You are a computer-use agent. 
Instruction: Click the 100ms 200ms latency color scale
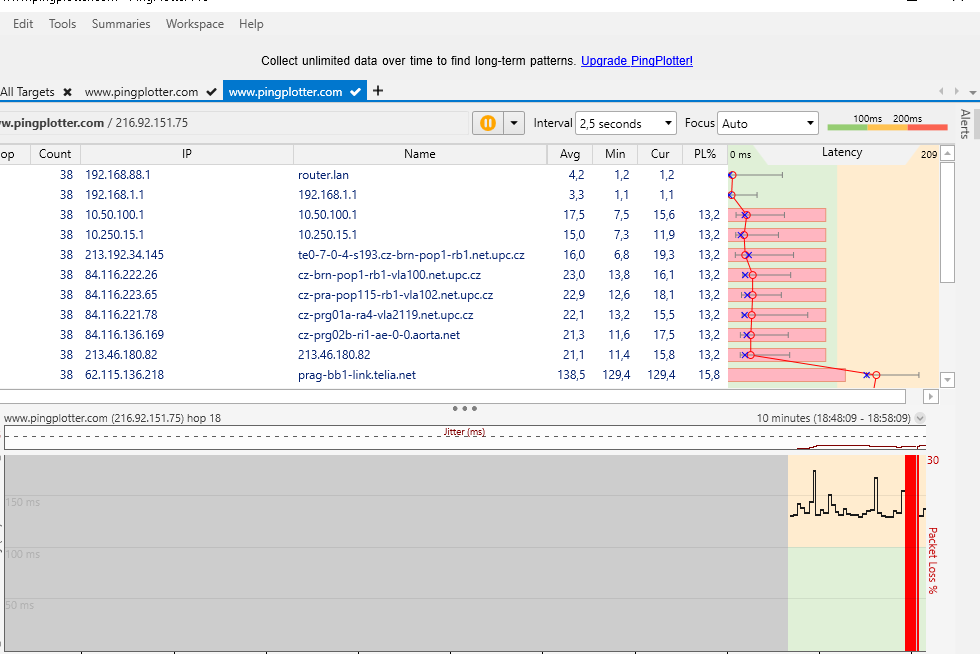coord(887,123)
